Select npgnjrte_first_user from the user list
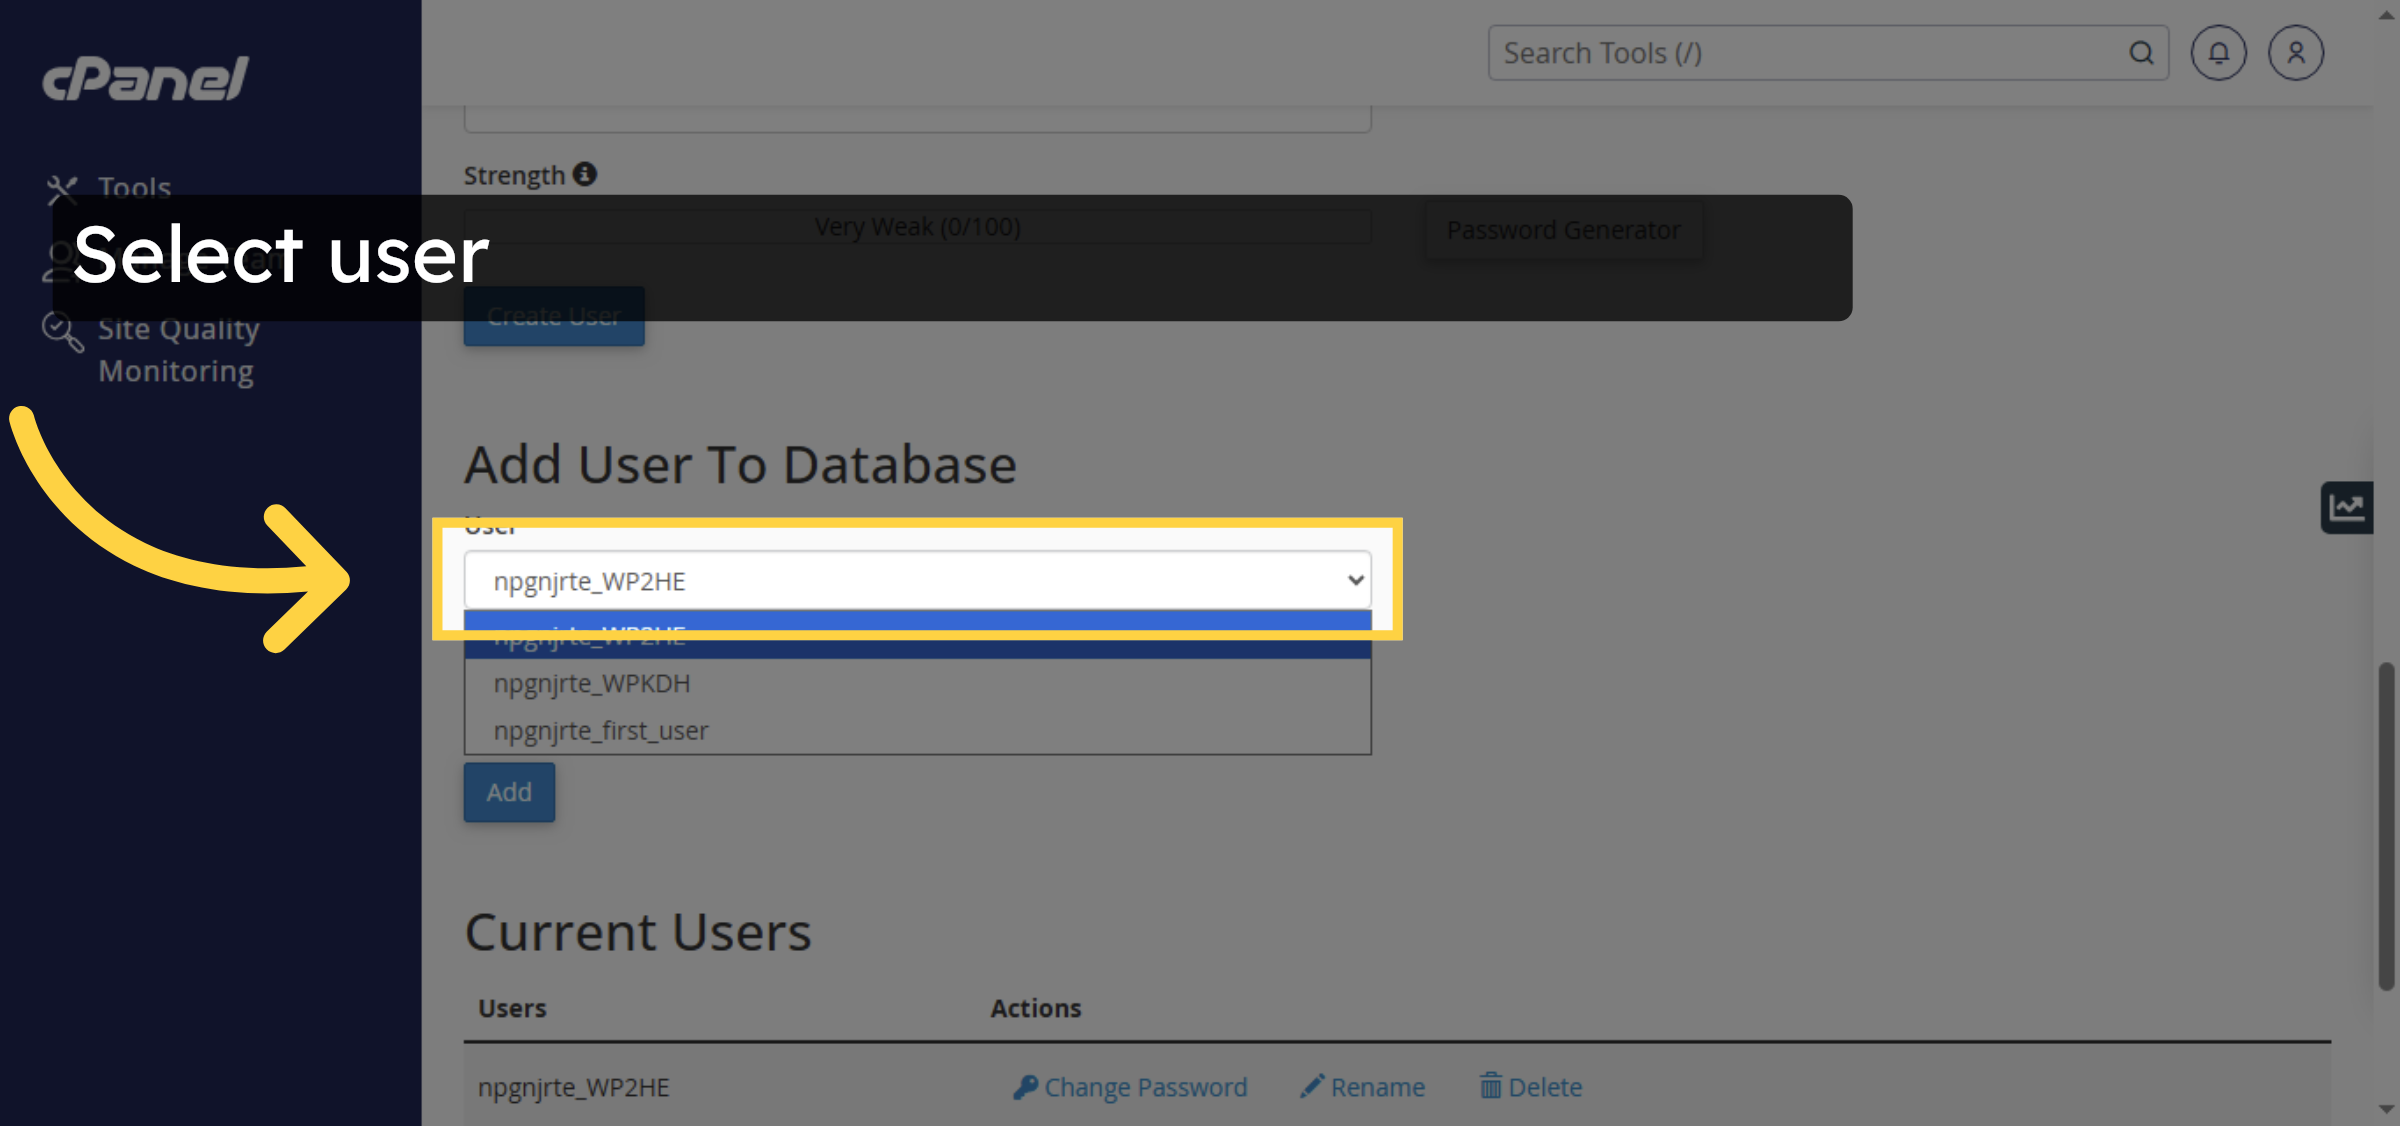Screen dimensions: 2400x1126 [x=601, y=730]
